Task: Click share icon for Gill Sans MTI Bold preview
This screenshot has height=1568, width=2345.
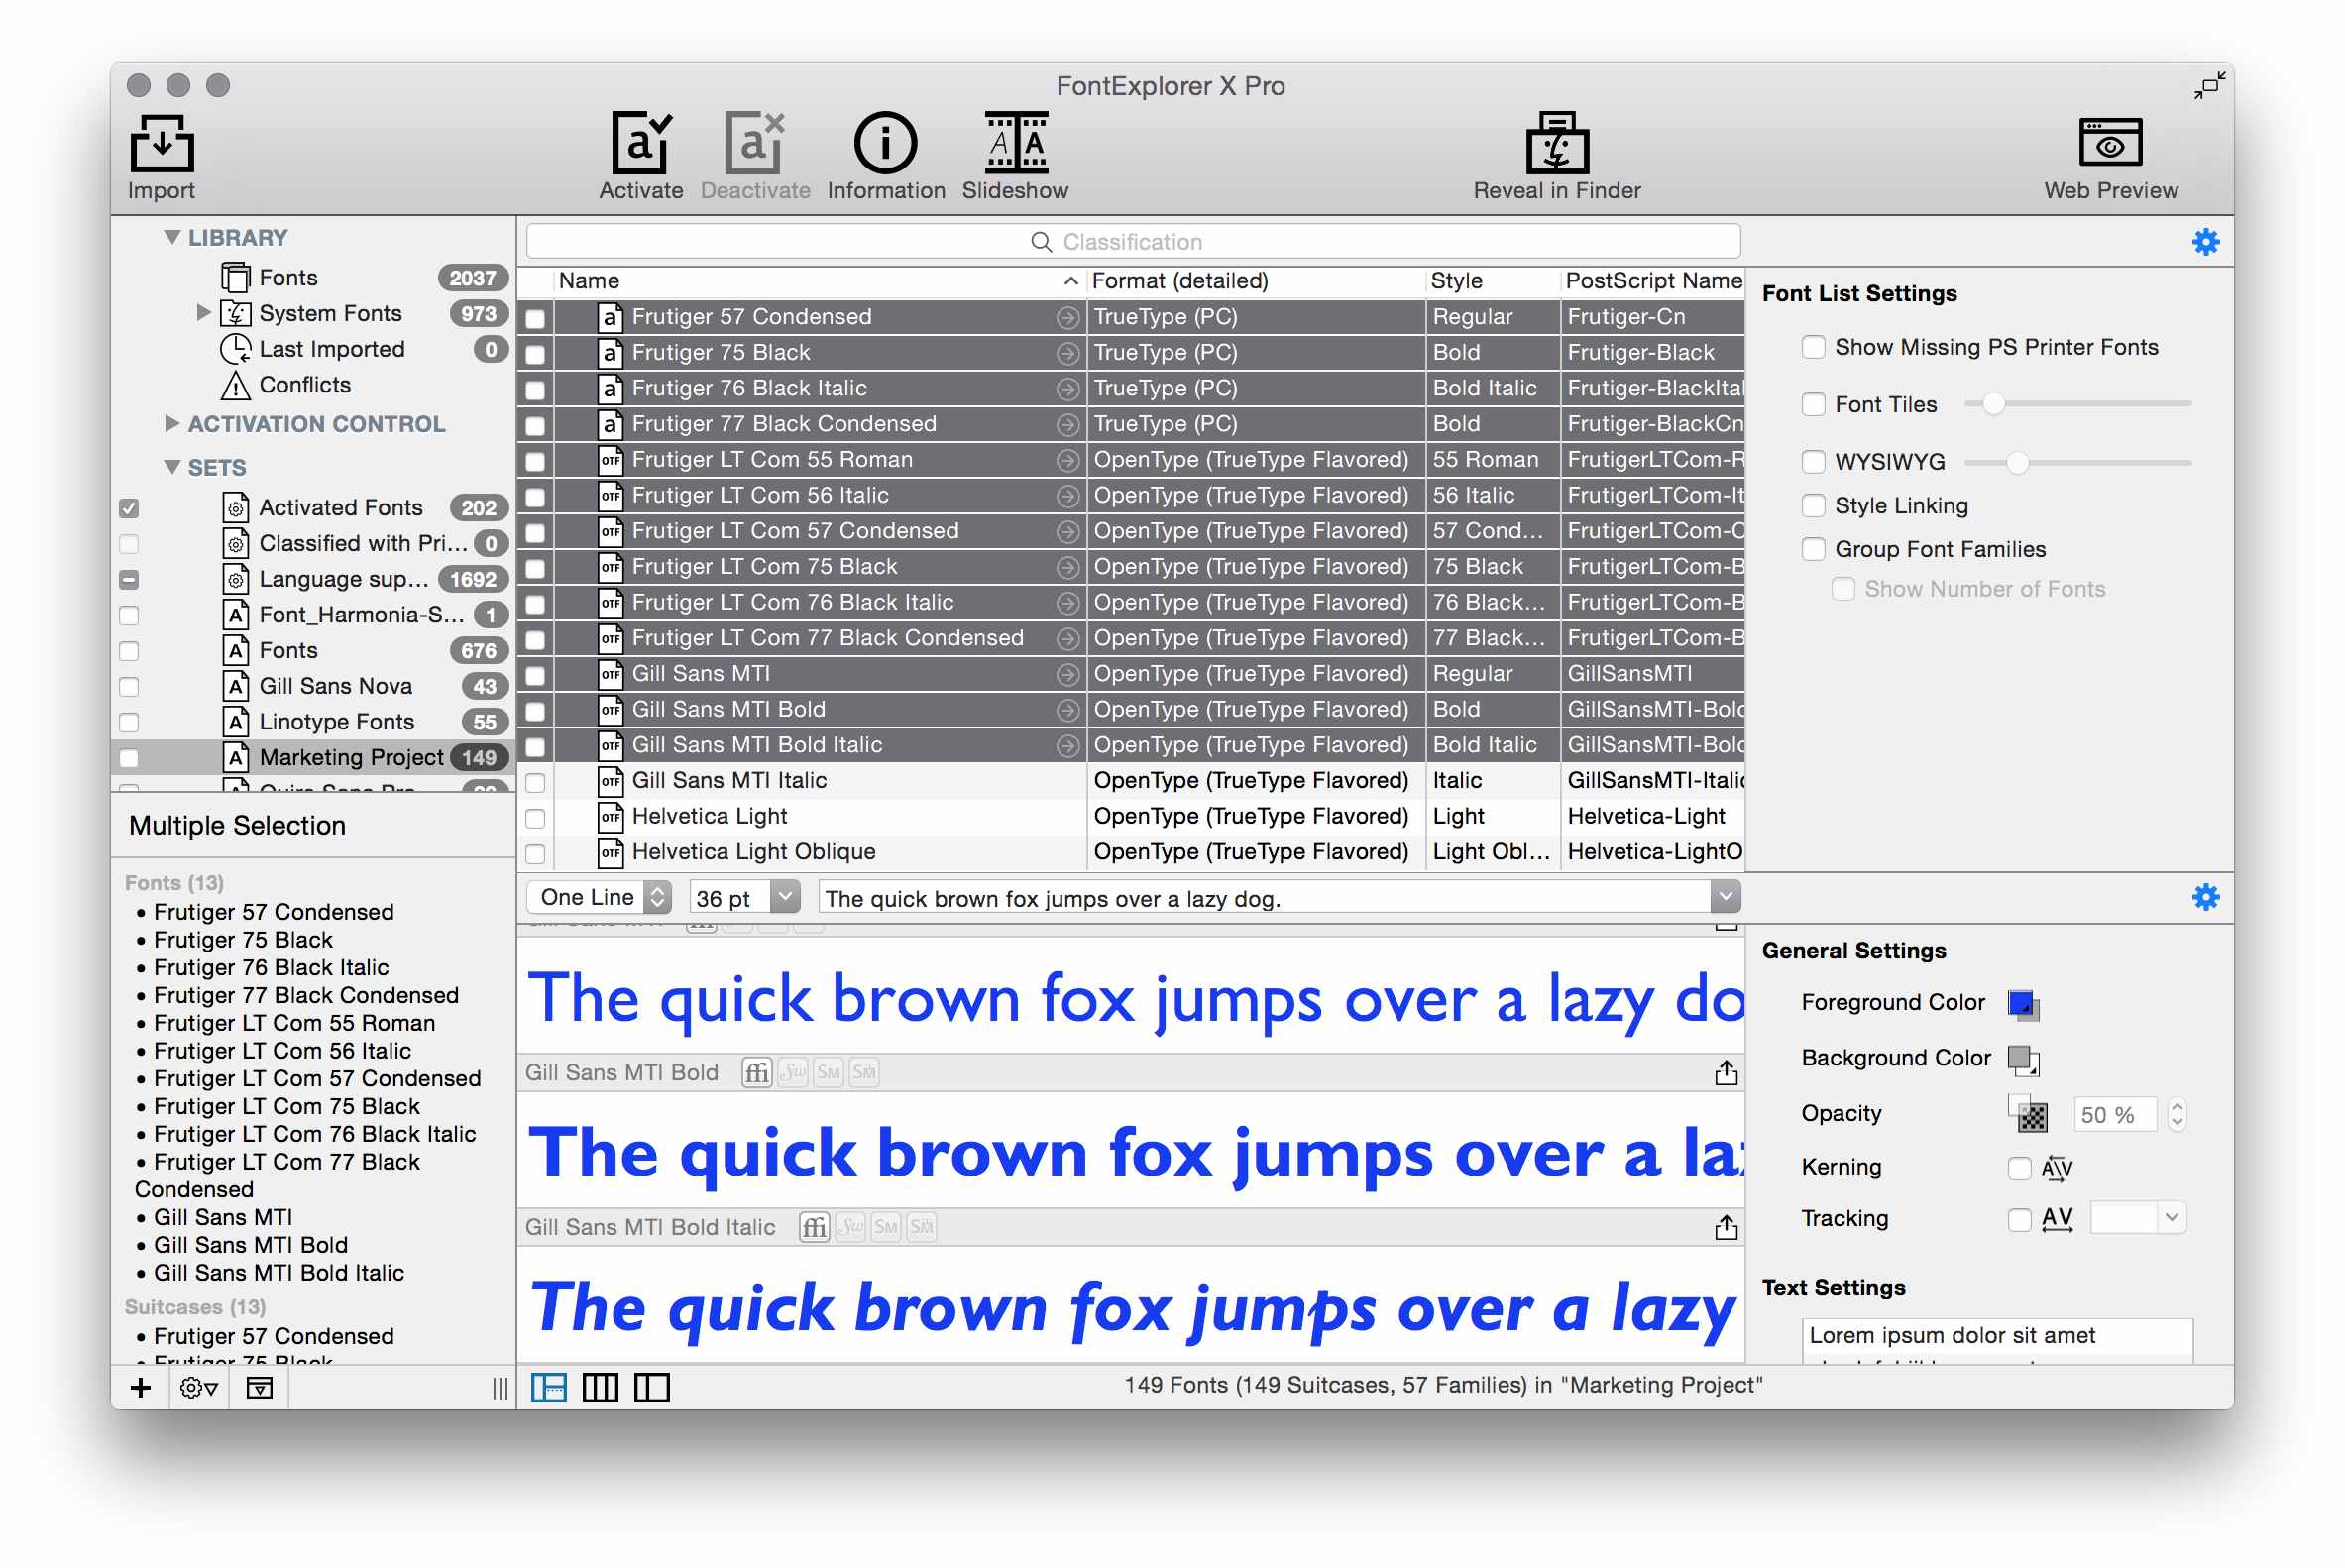Action: [1725, 1073]
